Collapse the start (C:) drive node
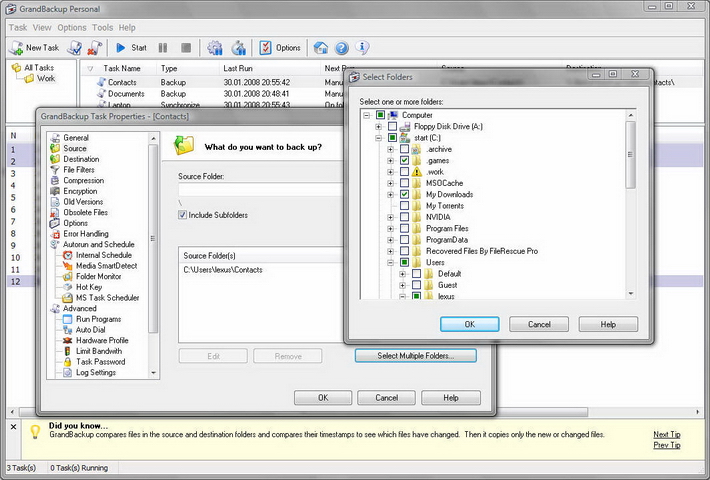This screenshot has width=710, height=480. 379,138
